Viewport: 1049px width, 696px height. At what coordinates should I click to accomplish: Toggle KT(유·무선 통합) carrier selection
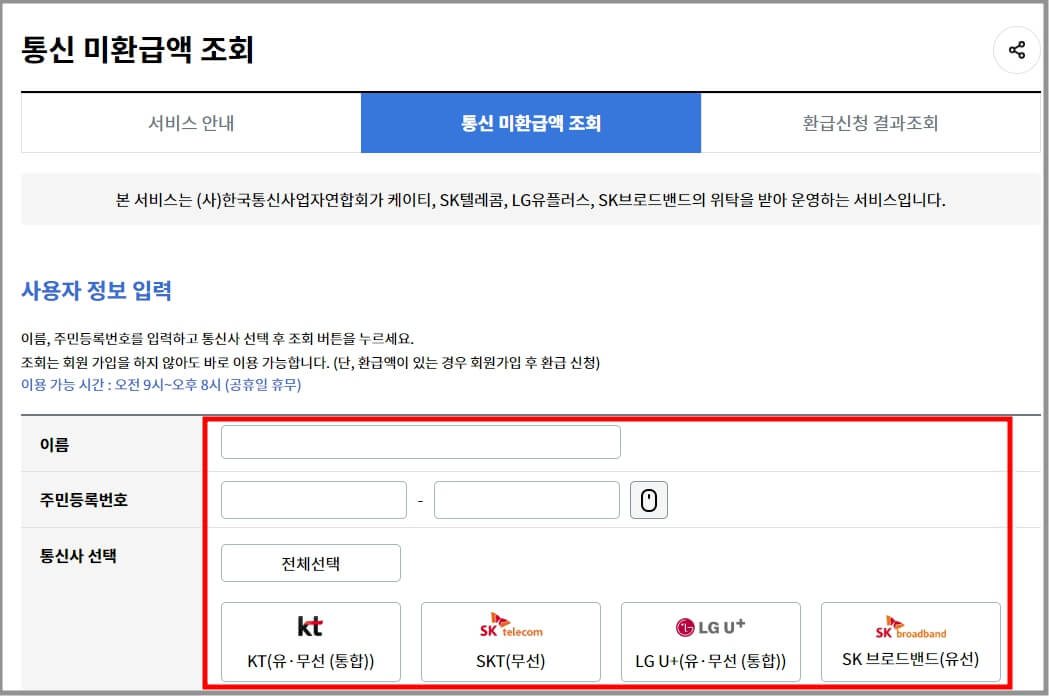(310, 641)
